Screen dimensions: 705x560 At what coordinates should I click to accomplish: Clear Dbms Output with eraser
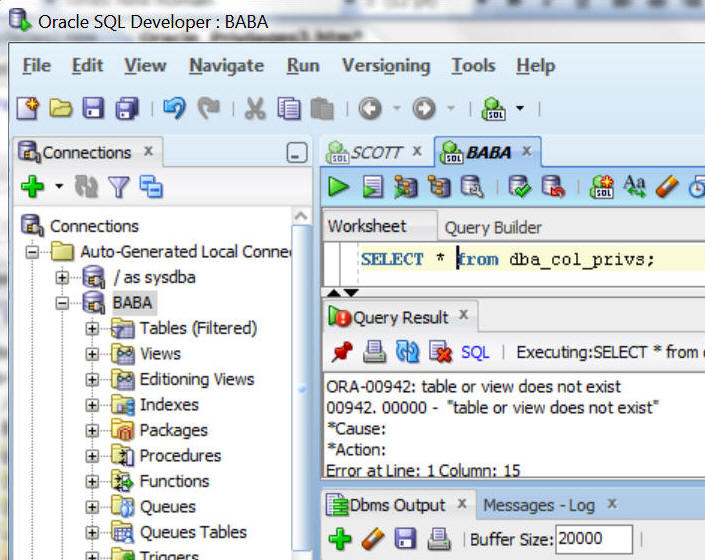(x=373, y=539)
